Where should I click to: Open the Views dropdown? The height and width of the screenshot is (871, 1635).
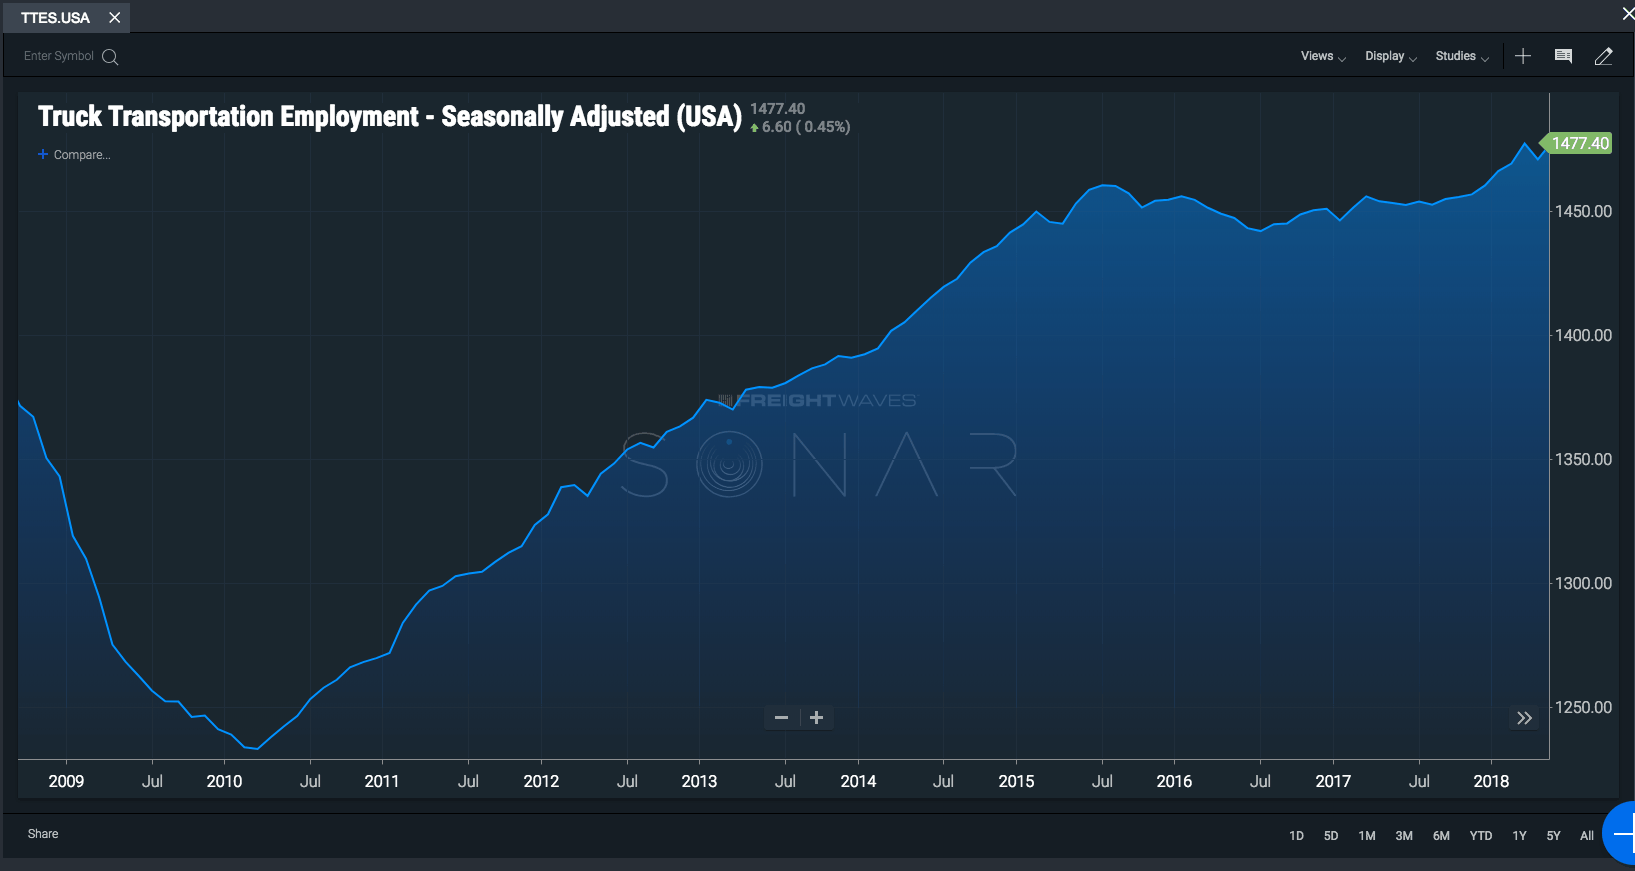(x=1323, y=56)
